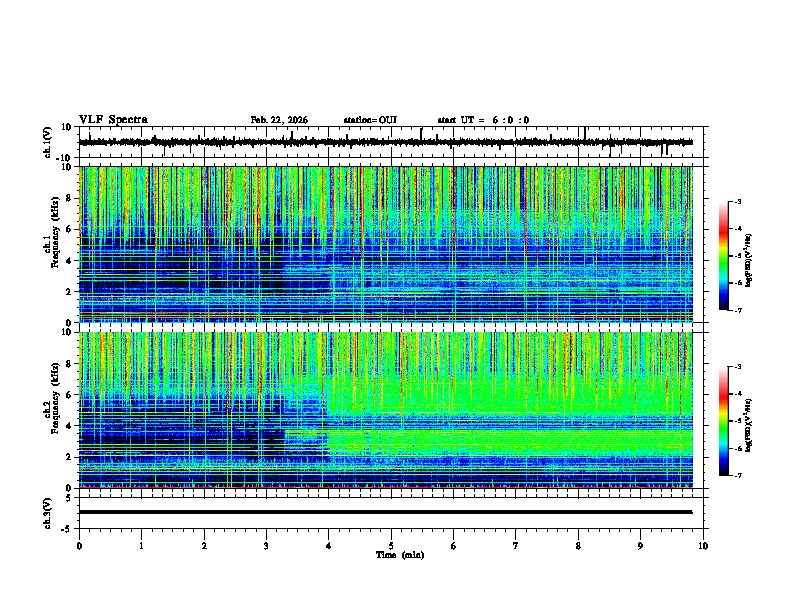Screen dimensions: 792x612
Task: Click the 6 kHz tick of ch.2 spectrogram
Action: pyautogui.click(x=70, y=395)
